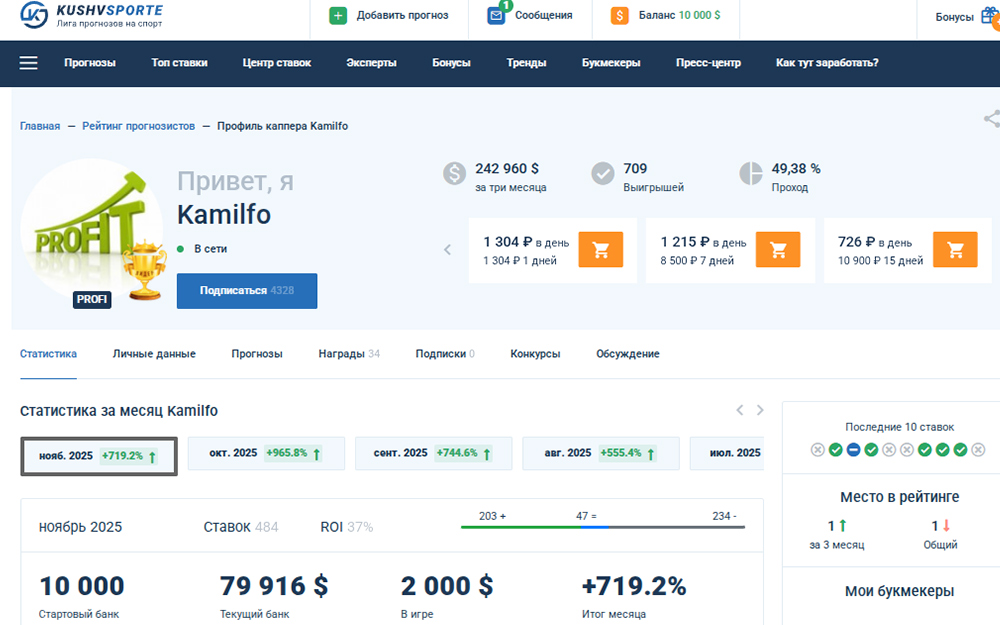The image size is (1000, 625).
Task: Show next months with right chevron
Action: click(760, 410)
